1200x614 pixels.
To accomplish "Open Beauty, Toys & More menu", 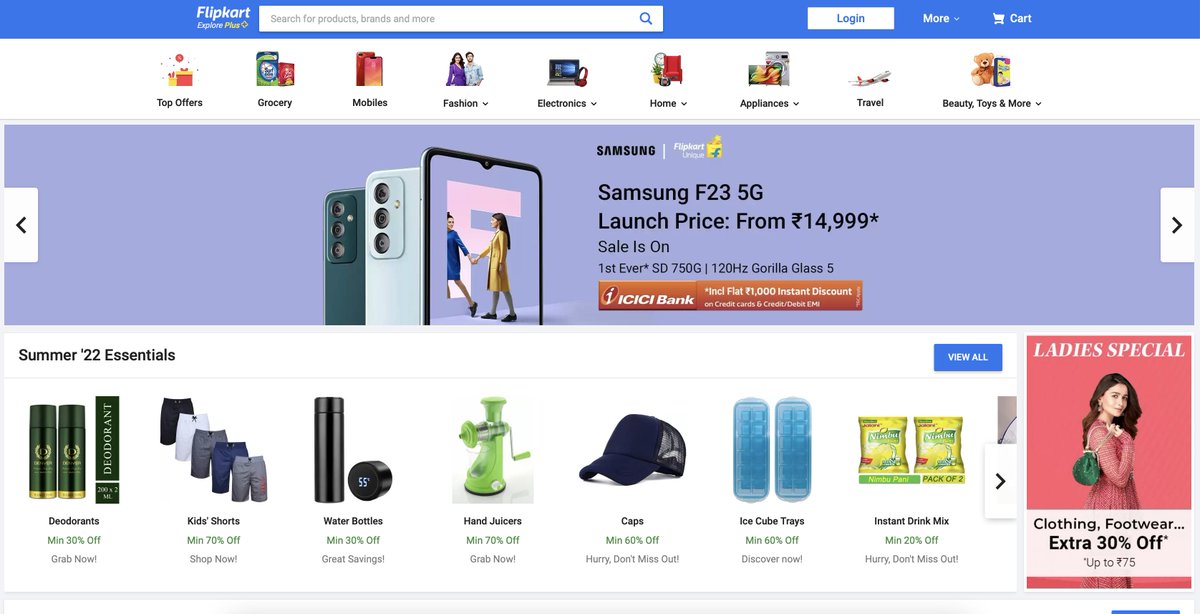I will pyautogui.click(x=992, y=103).
